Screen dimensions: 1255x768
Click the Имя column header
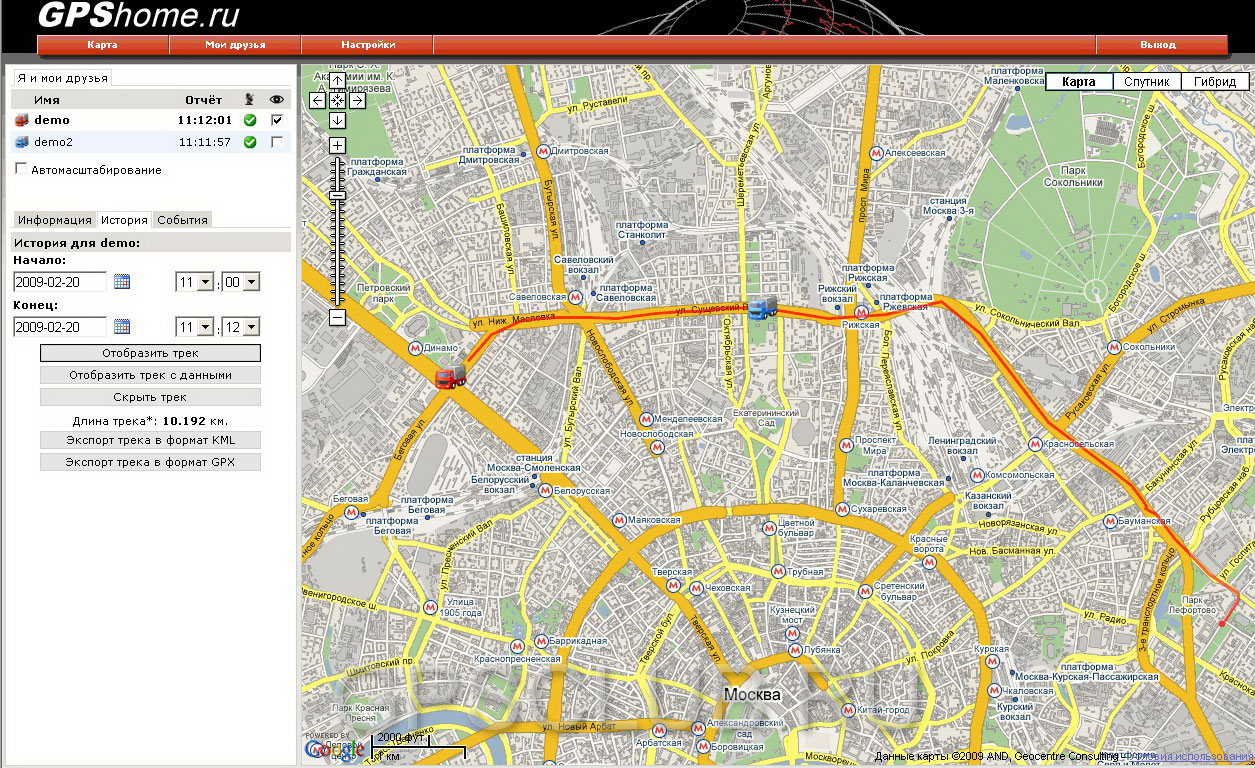tap(47, 100)
